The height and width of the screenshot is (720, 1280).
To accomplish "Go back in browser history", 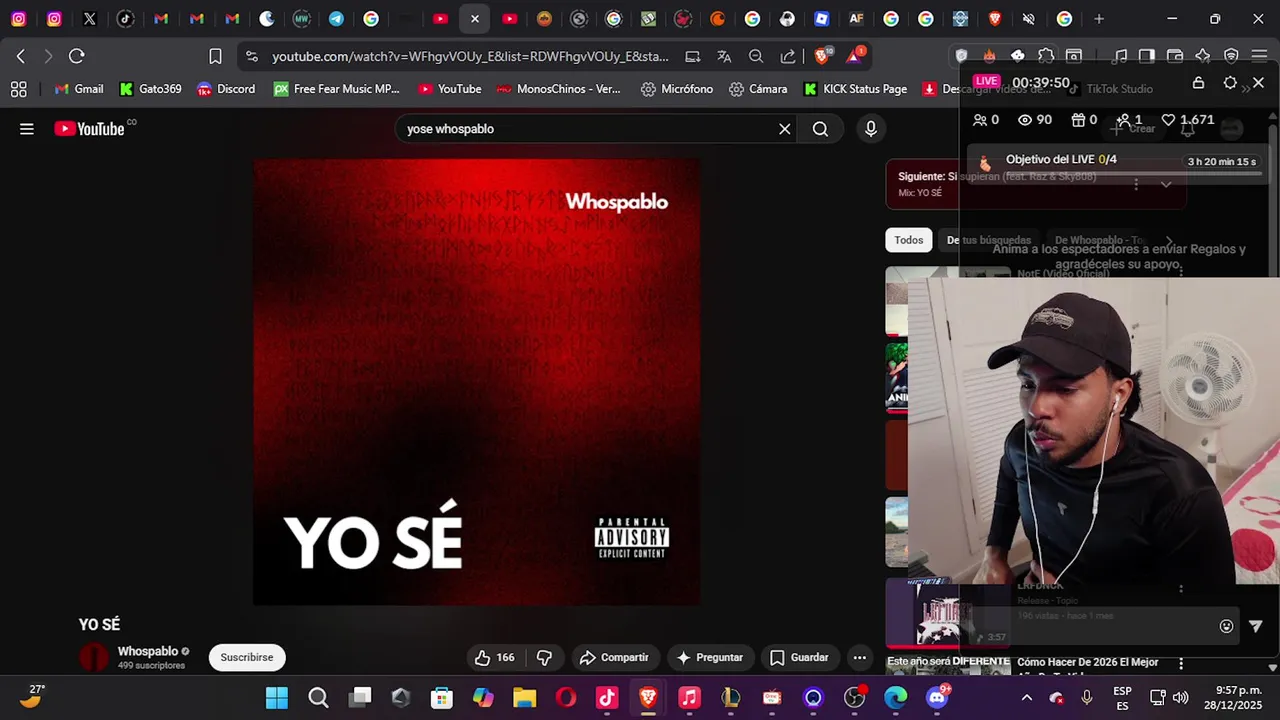I will [21, 56].
